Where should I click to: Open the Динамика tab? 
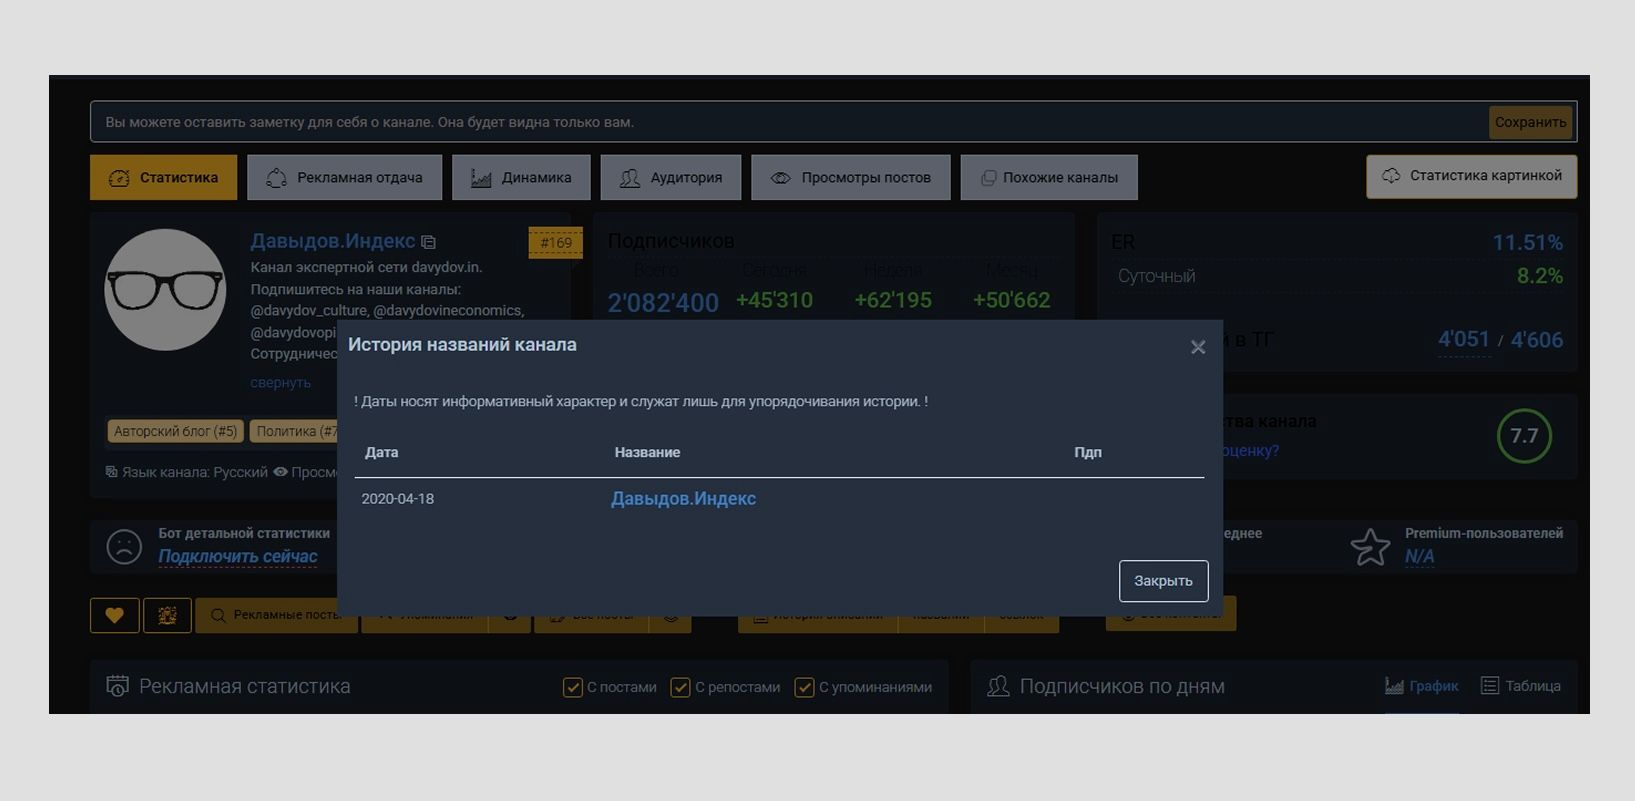(521, 177)
